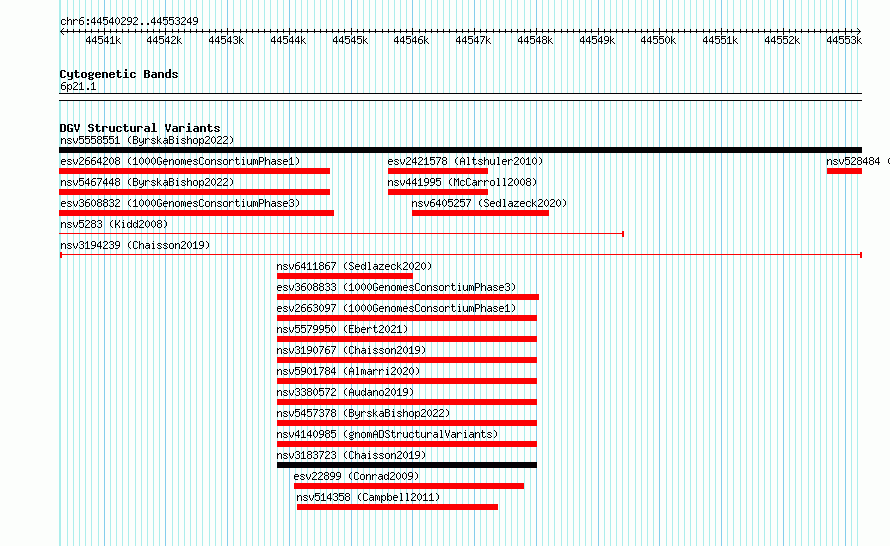Click the red esv2663097 variant bar
This screenshot has width=890, height=546.
click(x=406, y=318)
